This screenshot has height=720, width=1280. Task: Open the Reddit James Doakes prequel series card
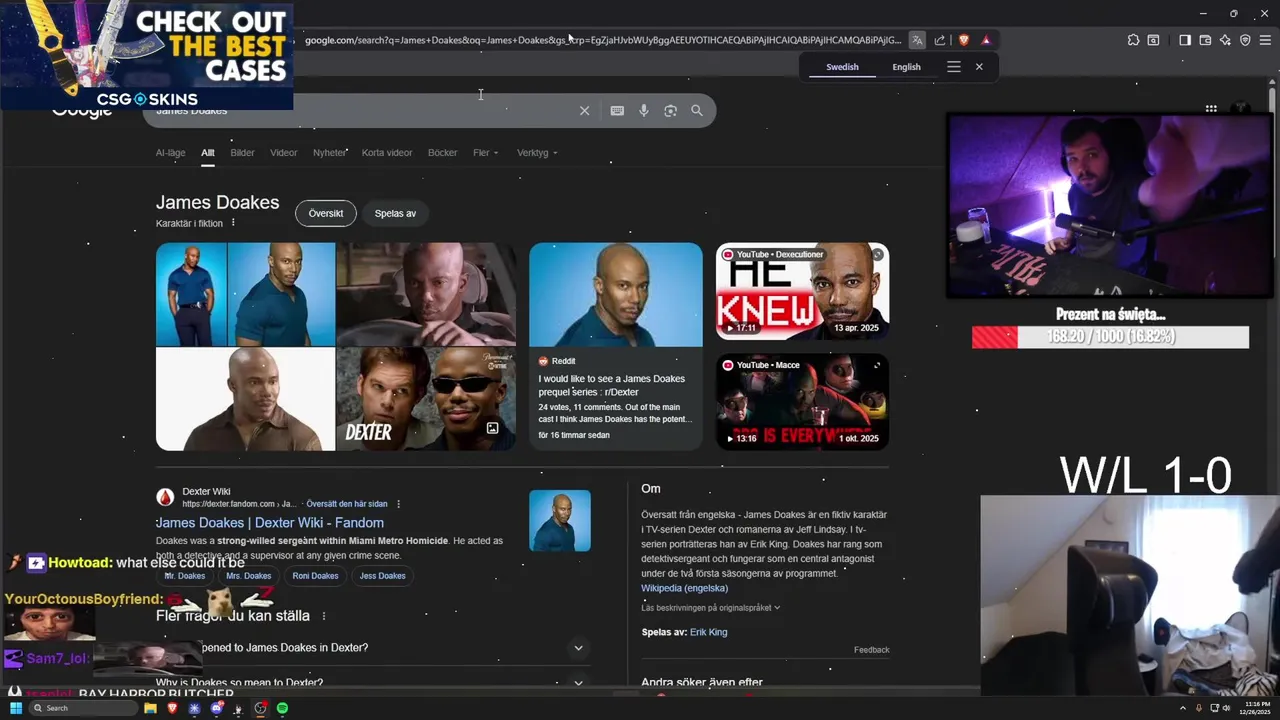616,346
